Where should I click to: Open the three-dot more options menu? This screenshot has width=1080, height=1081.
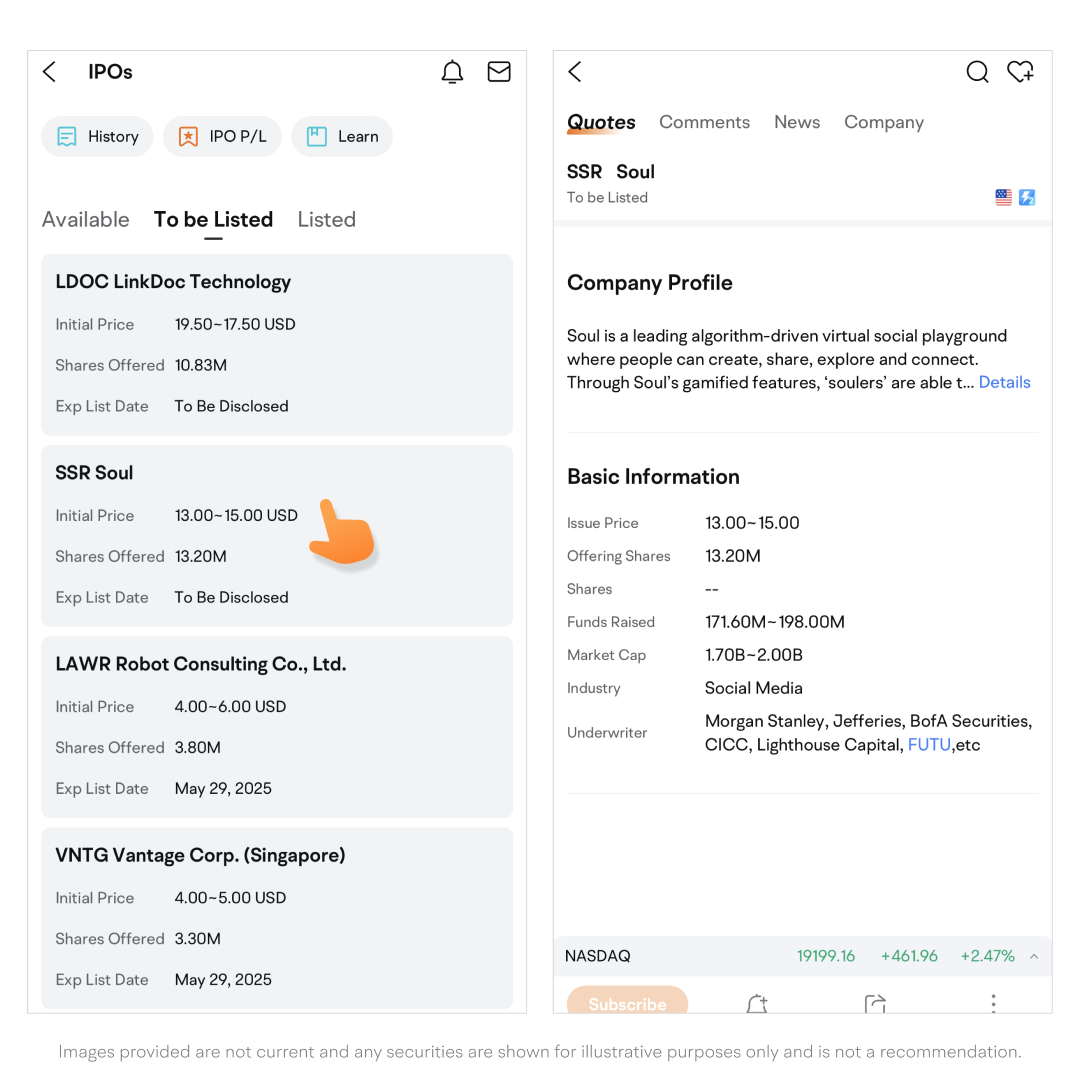click(x=993, y=1003)
